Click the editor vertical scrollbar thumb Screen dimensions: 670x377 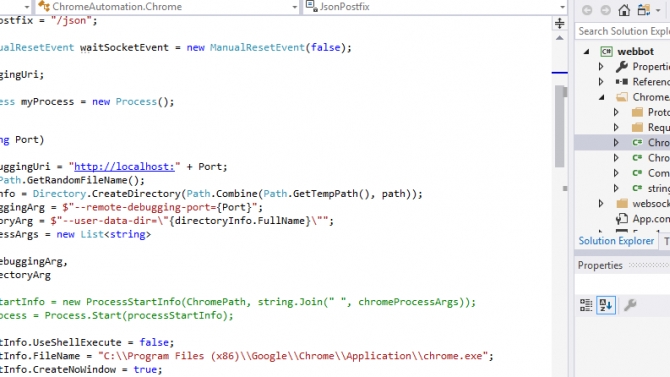tap(559, 126)
